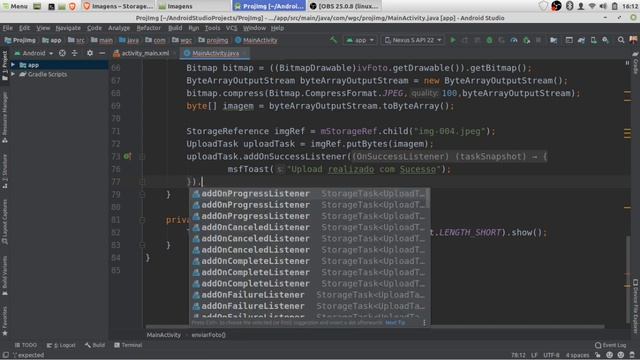Image resolution: width=640 pixels, height=360 pixels.
Task: Collapse the lambda fold at line 73
Action: coord(142,156)
